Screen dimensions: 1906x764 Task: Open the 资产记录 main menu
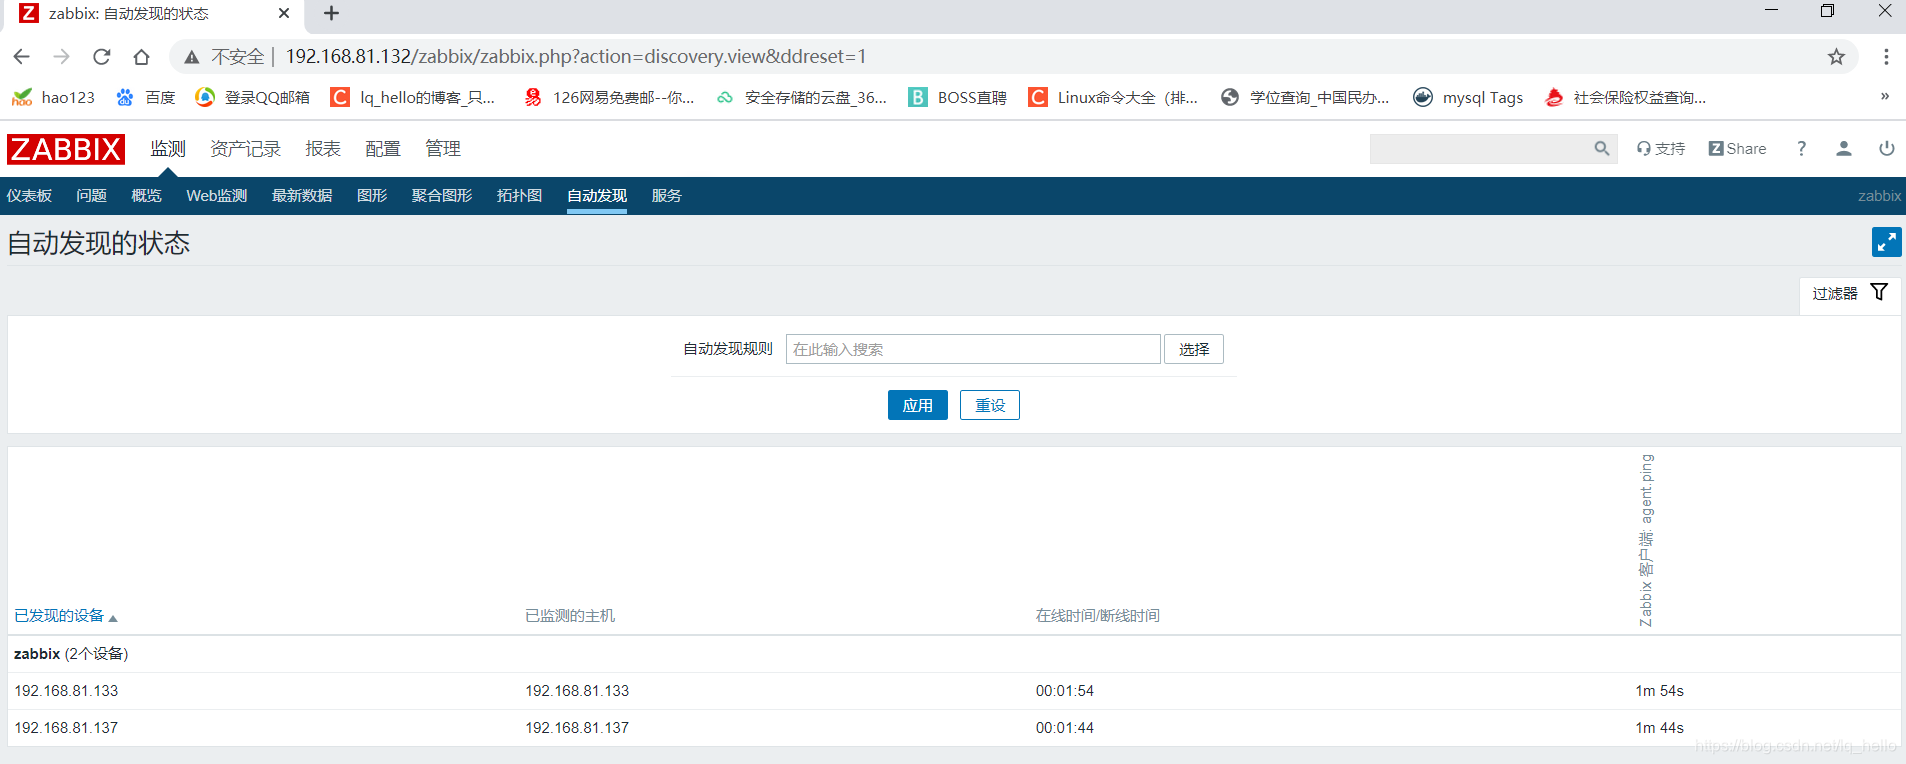(245, 149)
